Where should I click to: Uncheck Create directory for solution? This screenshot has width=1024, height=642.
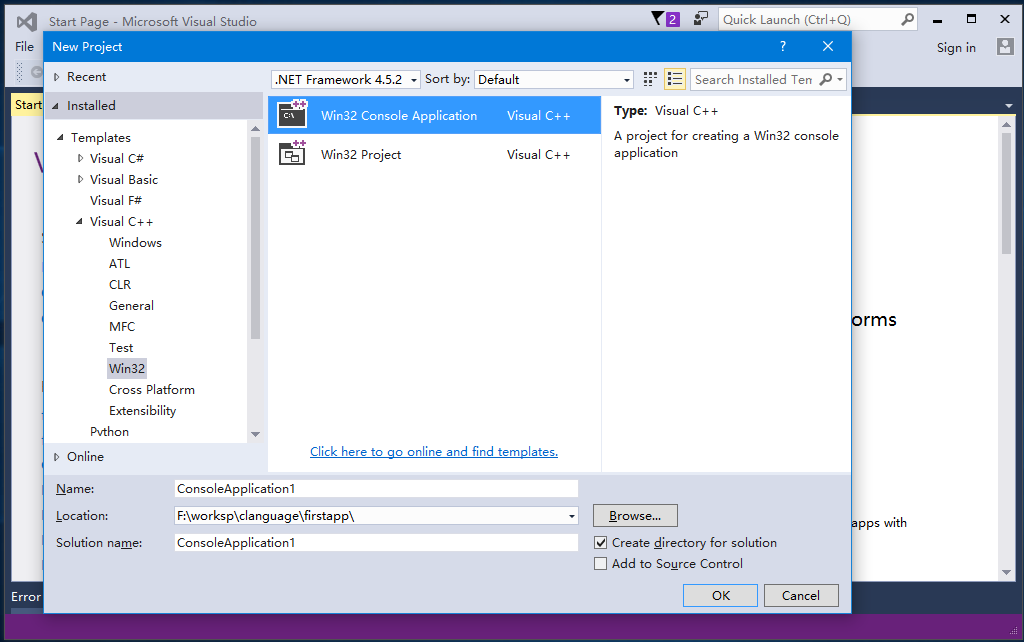click(601, 543)
